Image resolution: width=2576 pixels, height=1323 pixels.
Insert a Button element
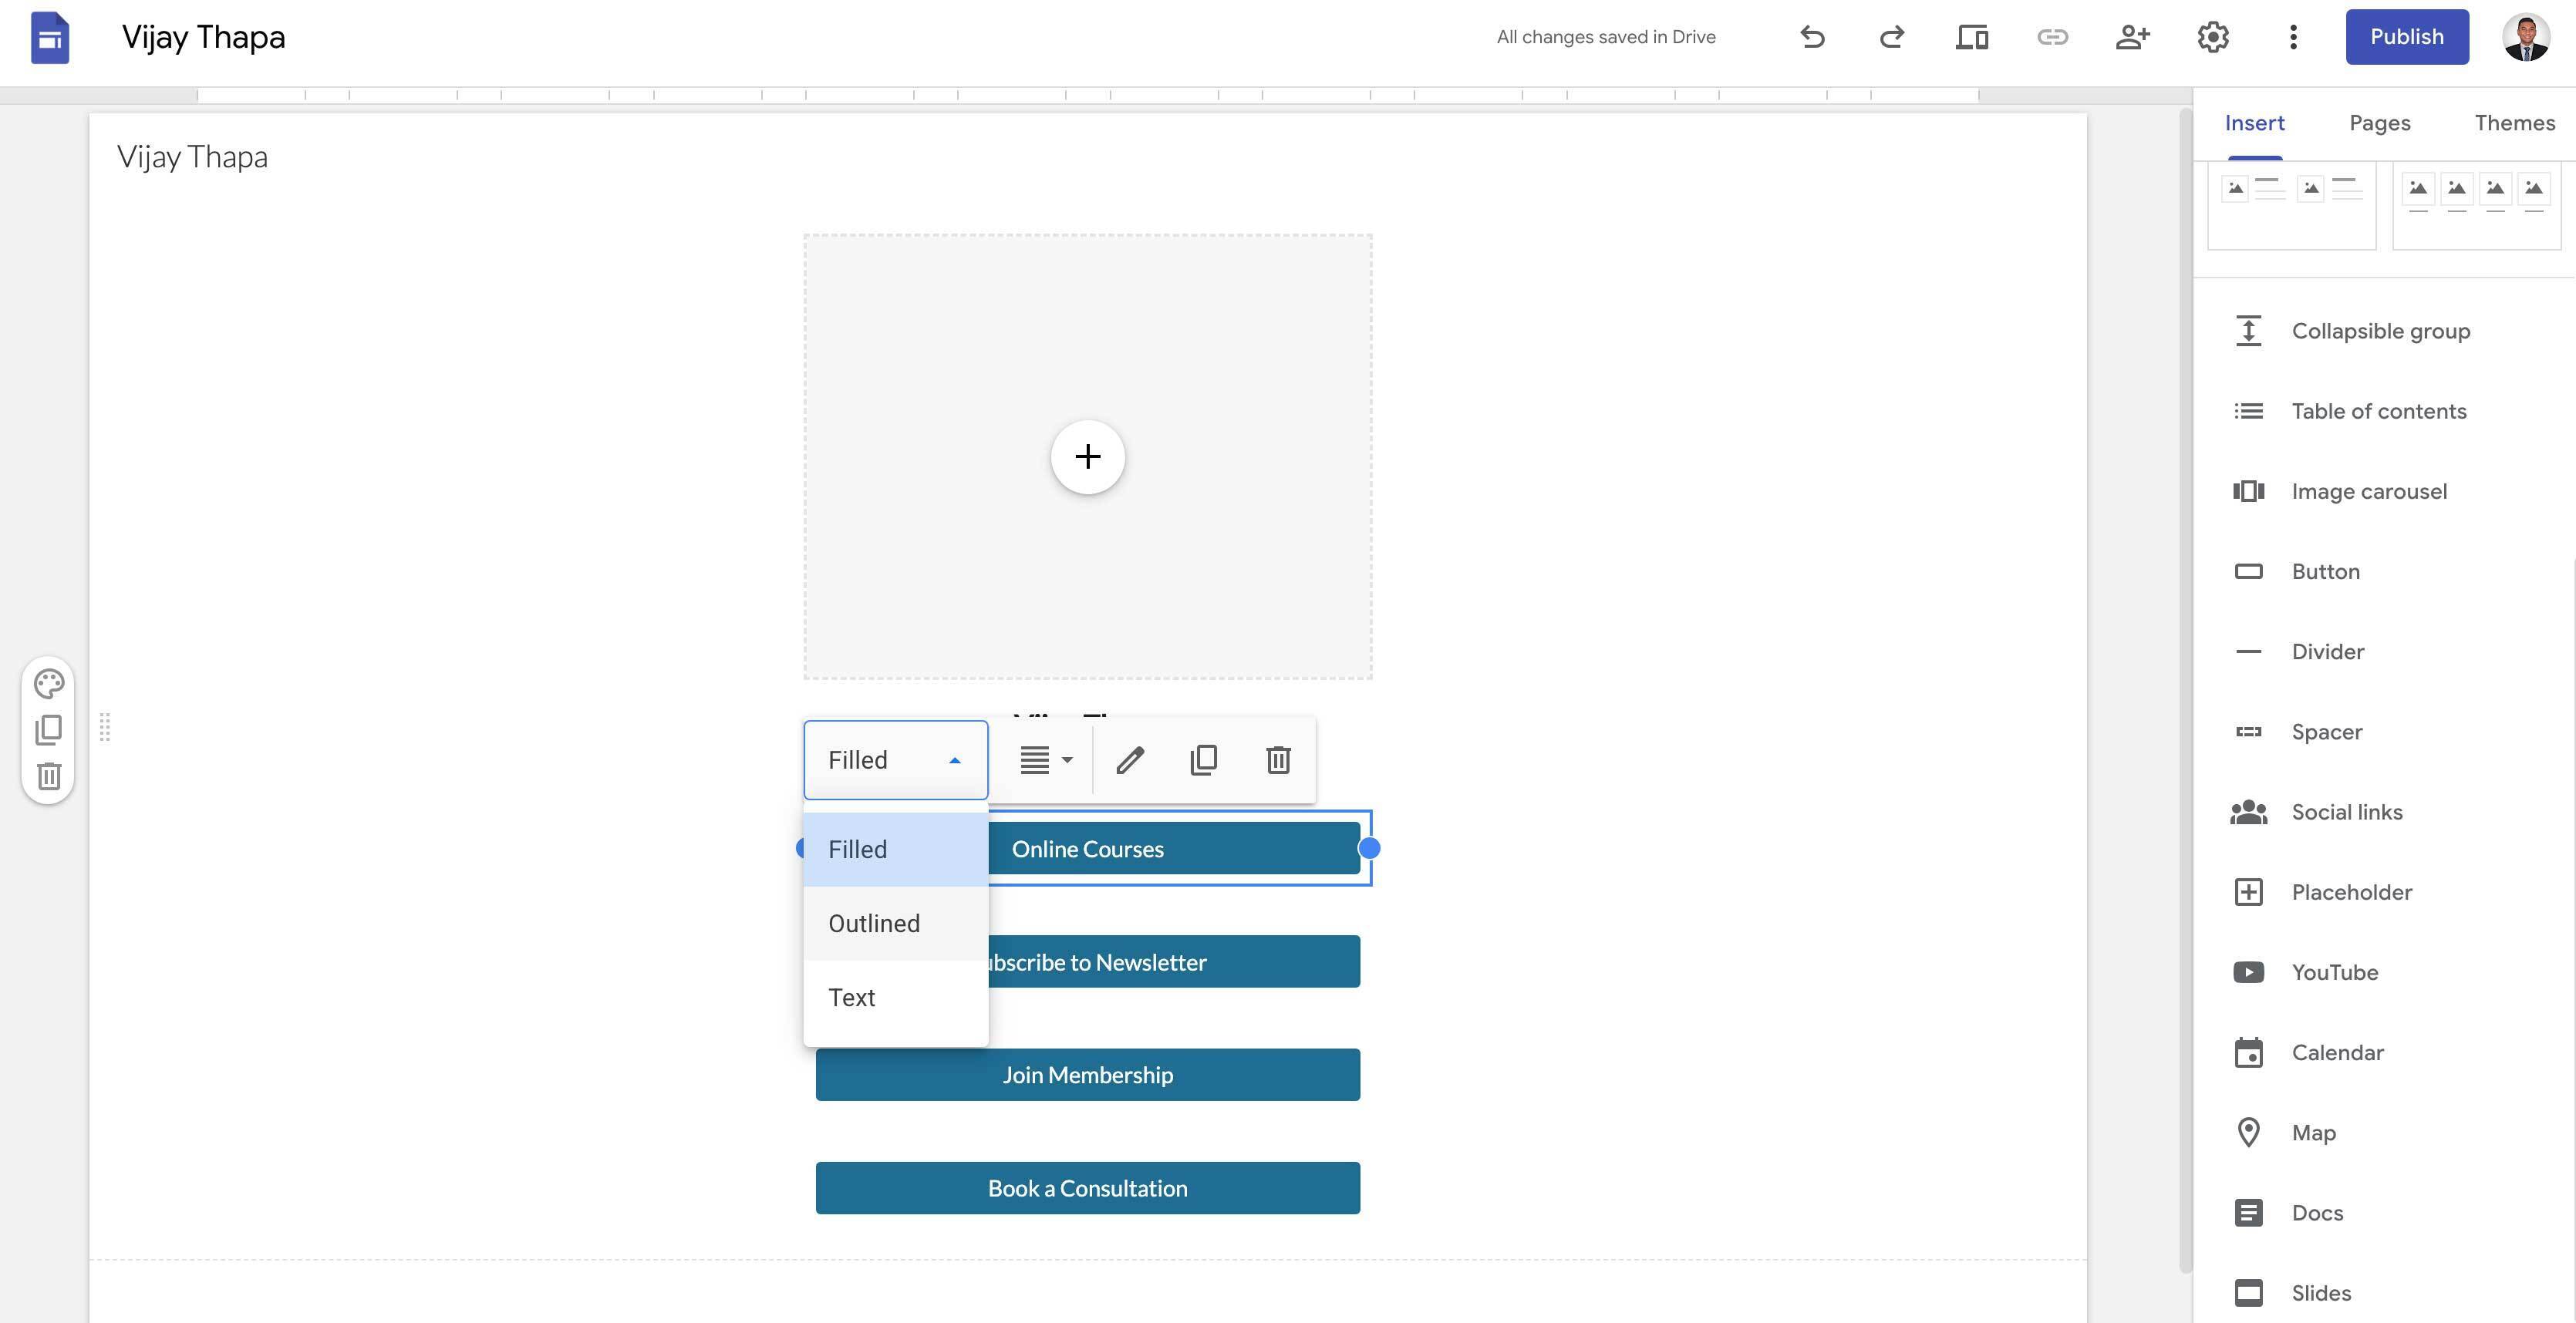point(2384,571)
